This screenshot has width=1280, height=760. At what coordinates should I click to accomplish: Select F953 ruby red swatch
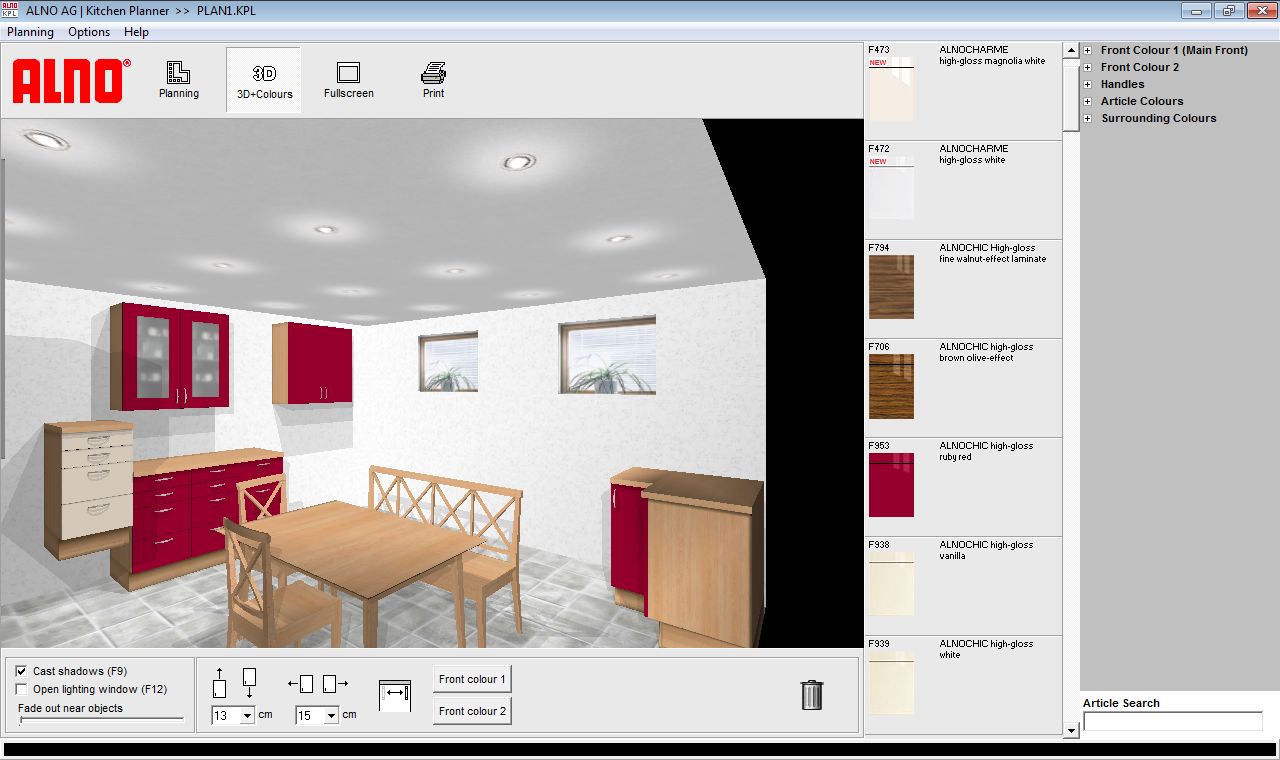(x=891, y=485)
